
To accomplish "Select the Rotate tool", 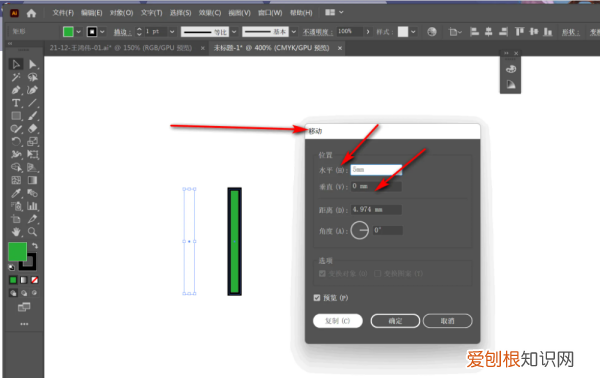I will [16, 142].
